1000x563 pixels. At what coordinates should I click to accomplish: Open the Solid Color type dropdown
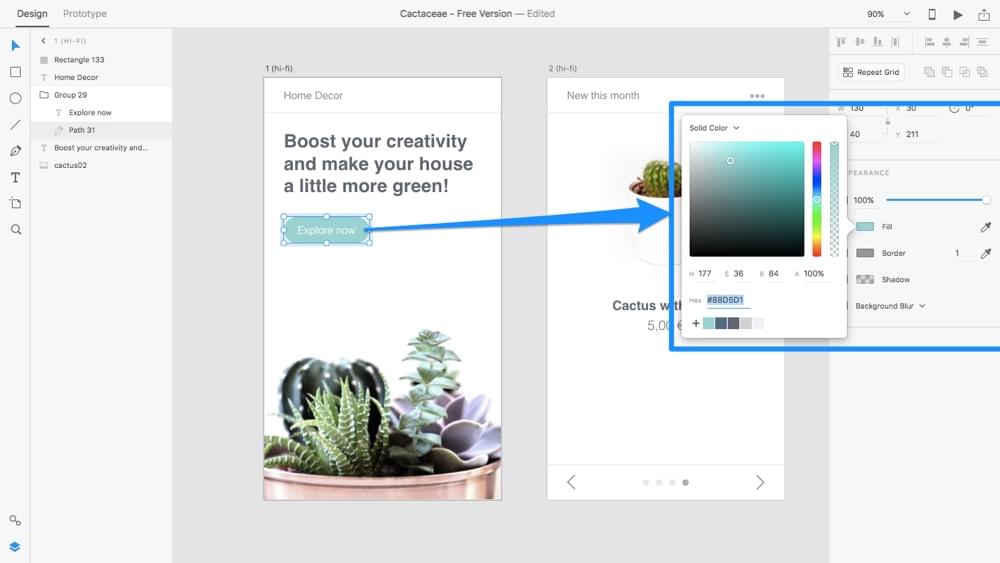coord(714,128)
